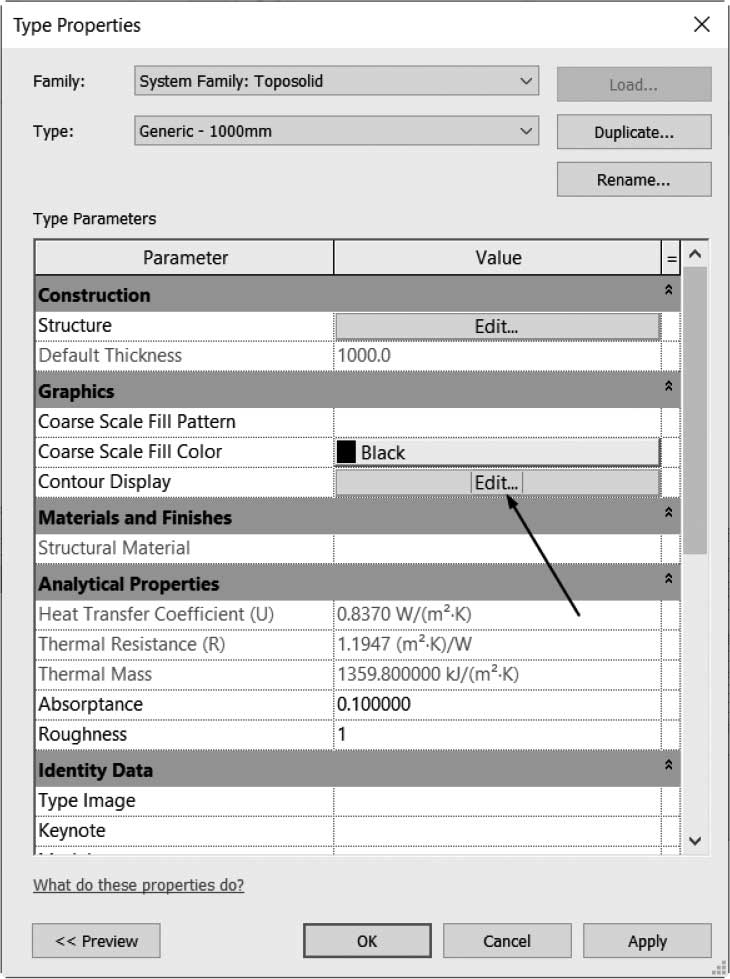Click the Value column header
The height and width of the screenshot is (979, 730).
(498, 258)
